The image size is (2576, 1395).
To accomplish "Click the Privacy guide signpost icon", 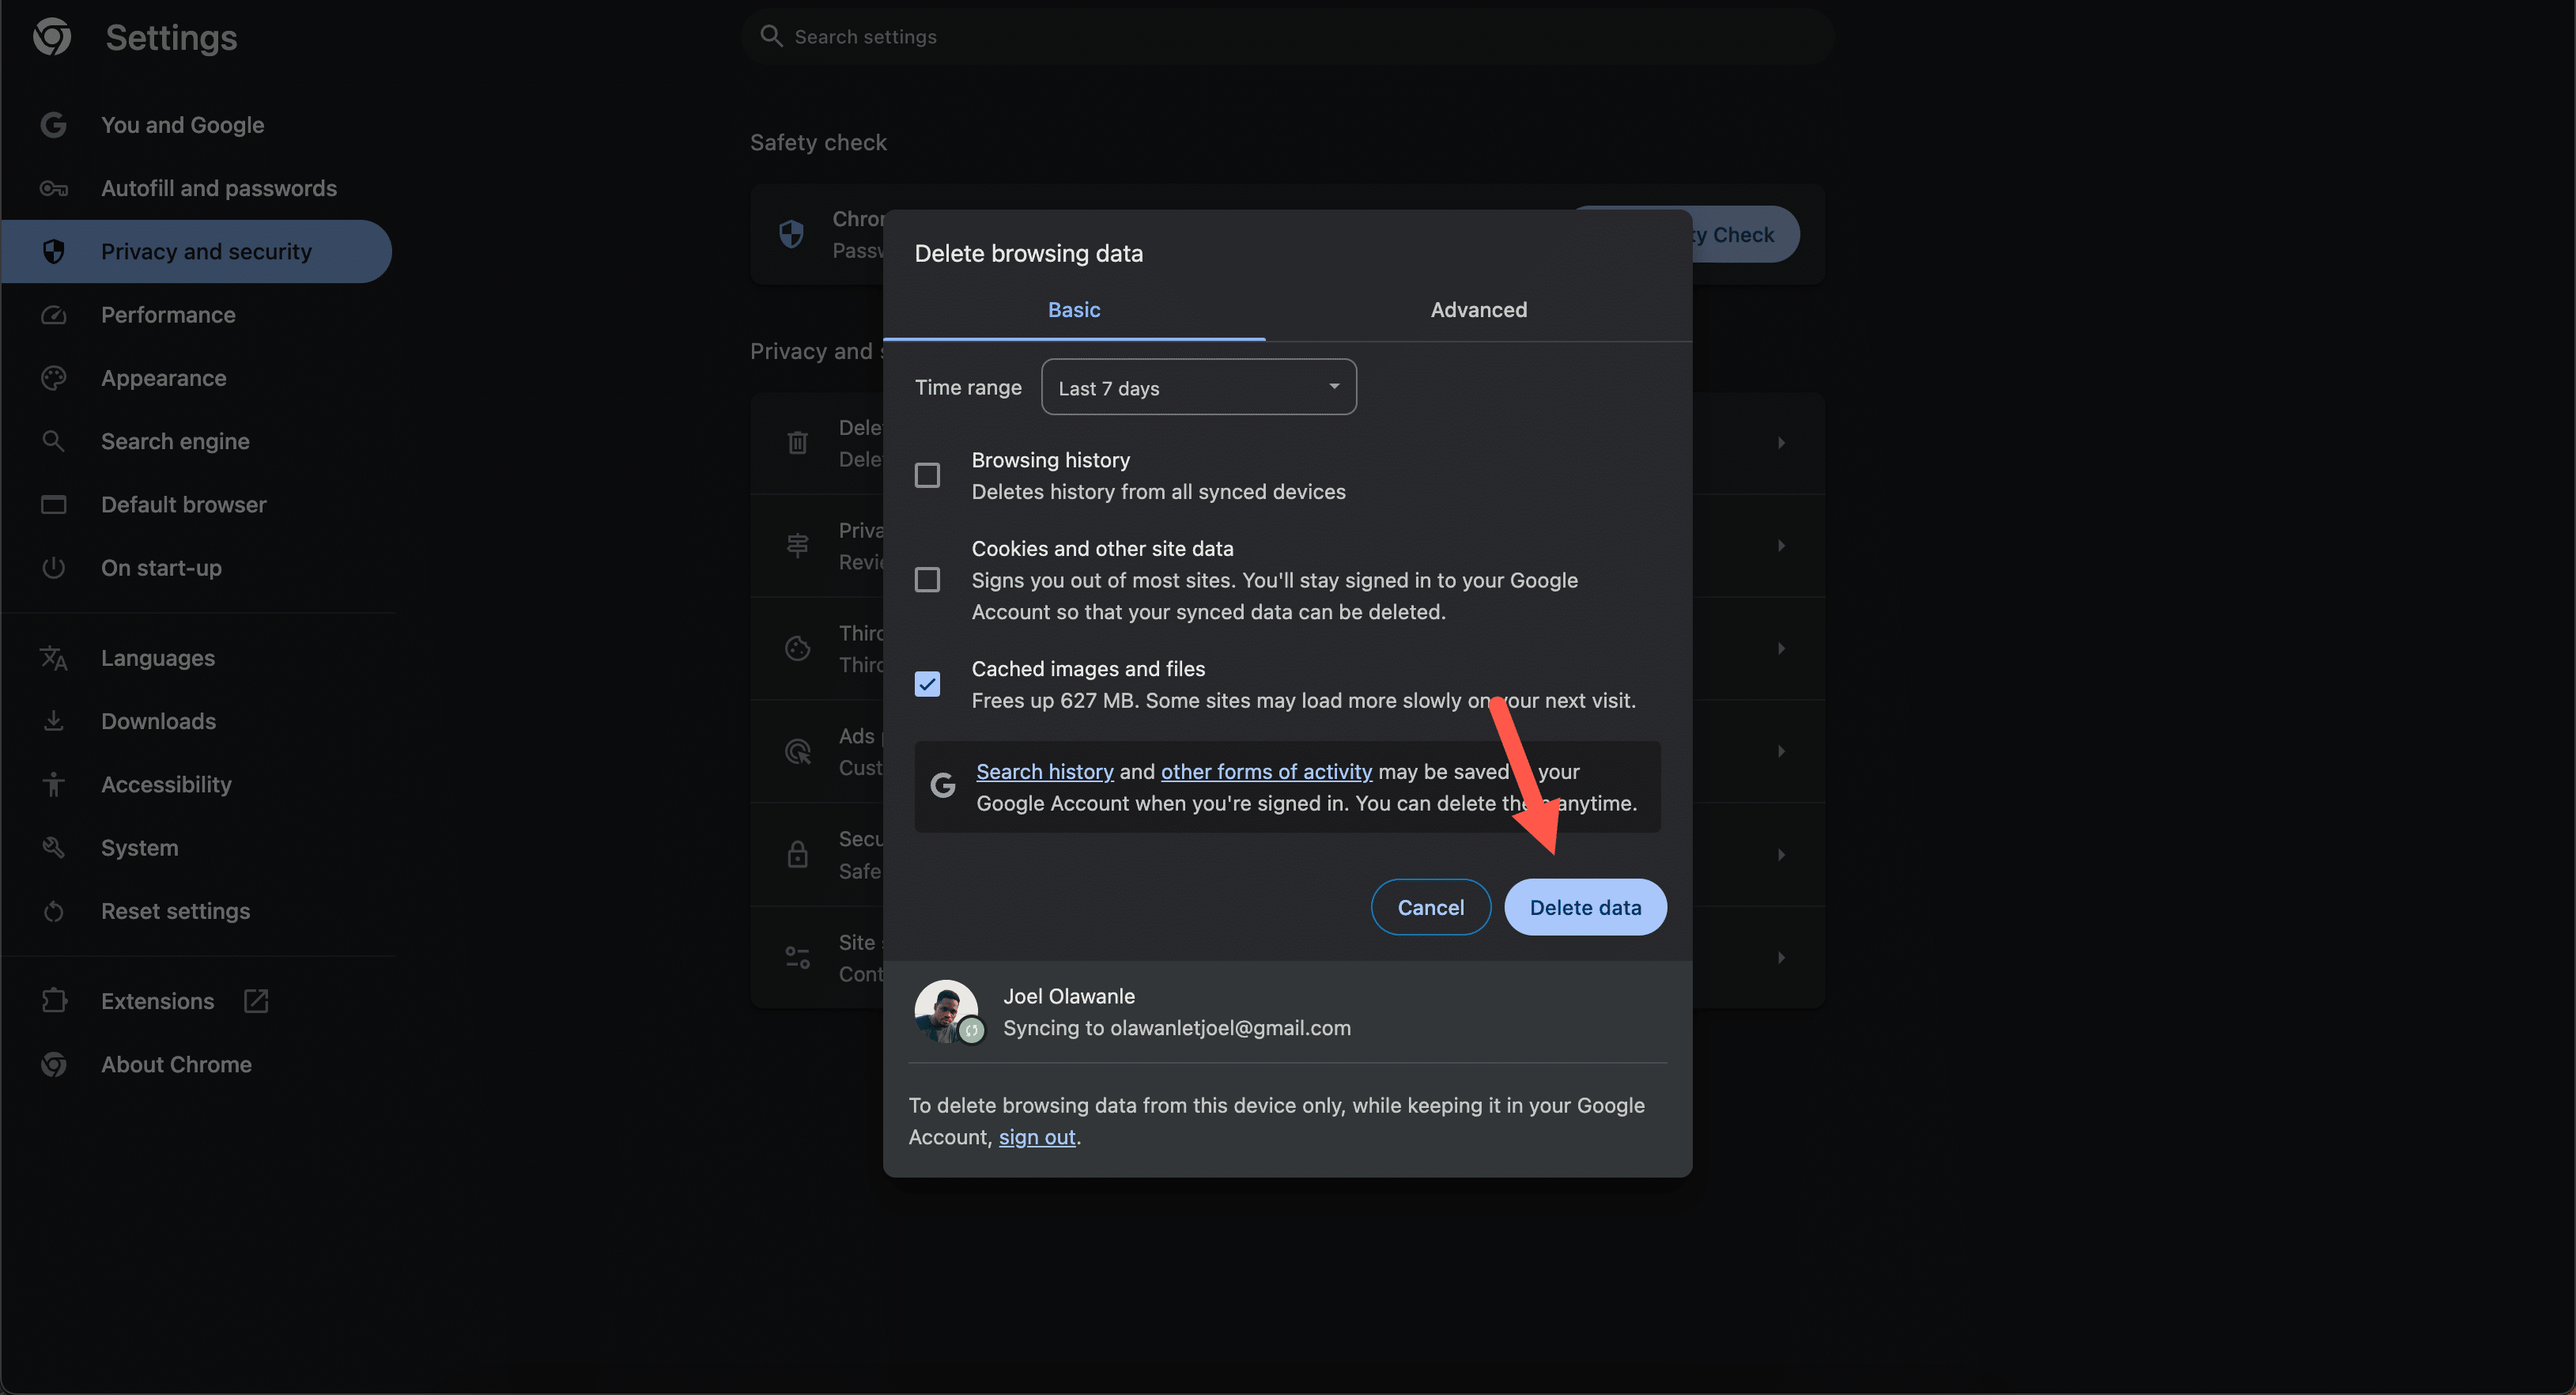I will pyautogui.click(x=797, y=546).
